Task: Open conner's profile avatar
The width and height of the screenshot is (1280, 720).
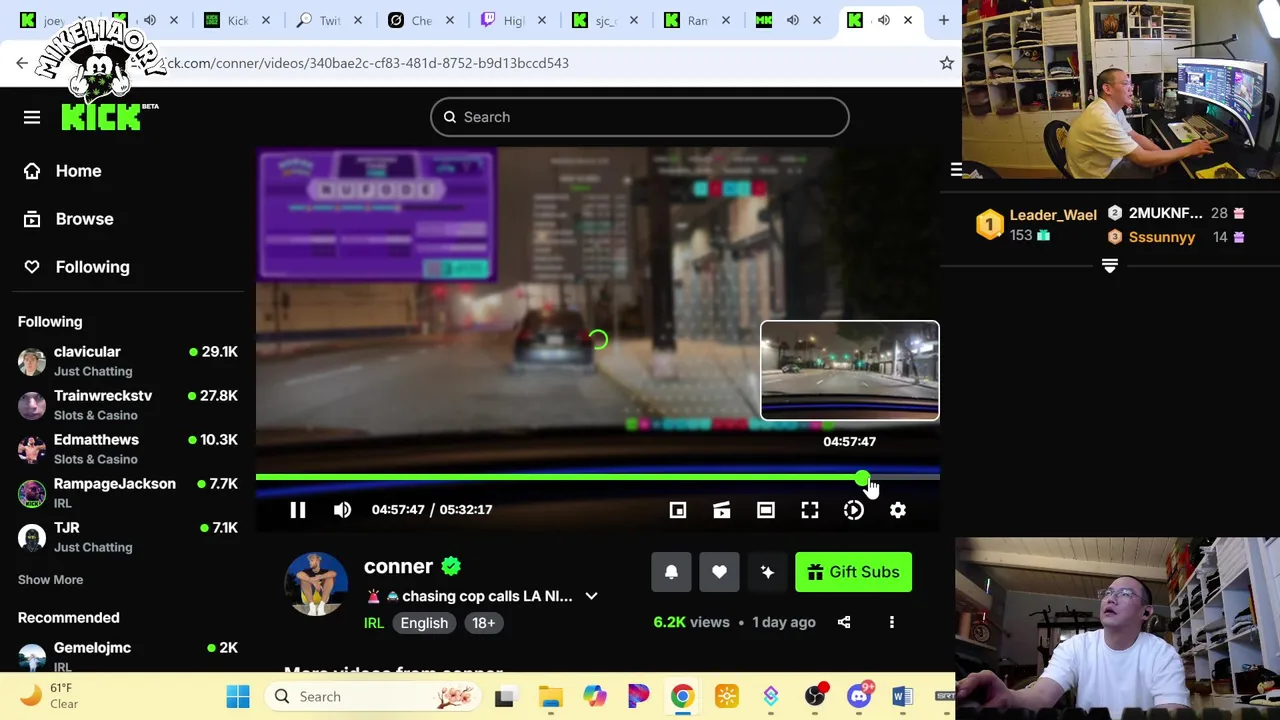Action: coord(316,583)
